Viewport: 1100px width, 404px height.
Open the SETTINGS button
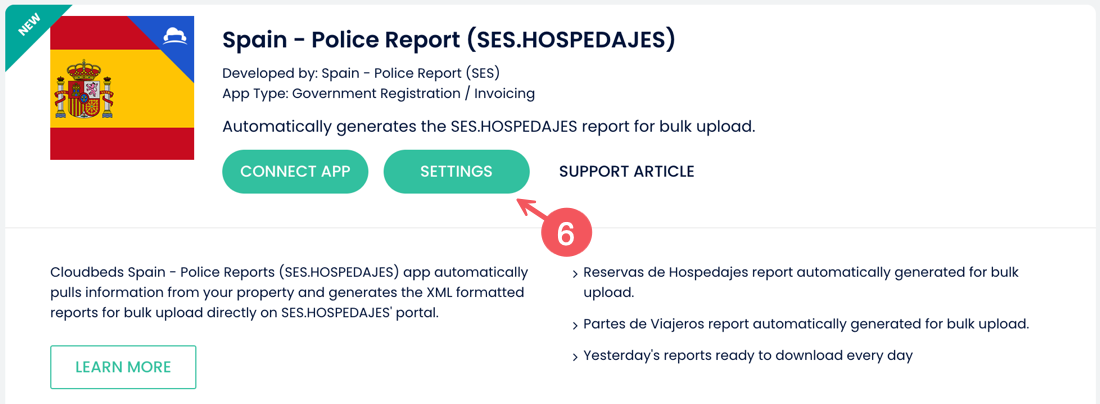pos(456,171)
